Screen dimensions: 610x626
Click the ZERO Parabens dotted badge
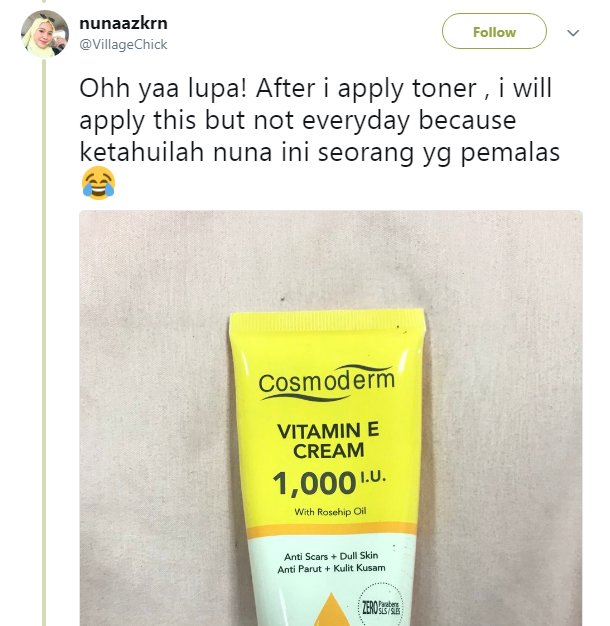click(x=381, y=606)
